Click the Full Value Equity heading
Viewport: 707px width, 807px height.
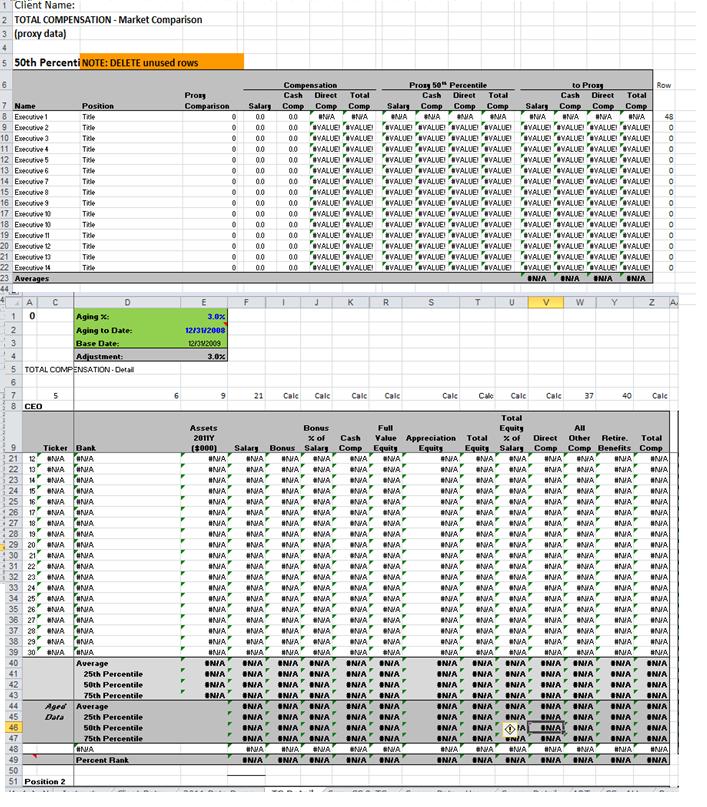click(x=385, y=438)
